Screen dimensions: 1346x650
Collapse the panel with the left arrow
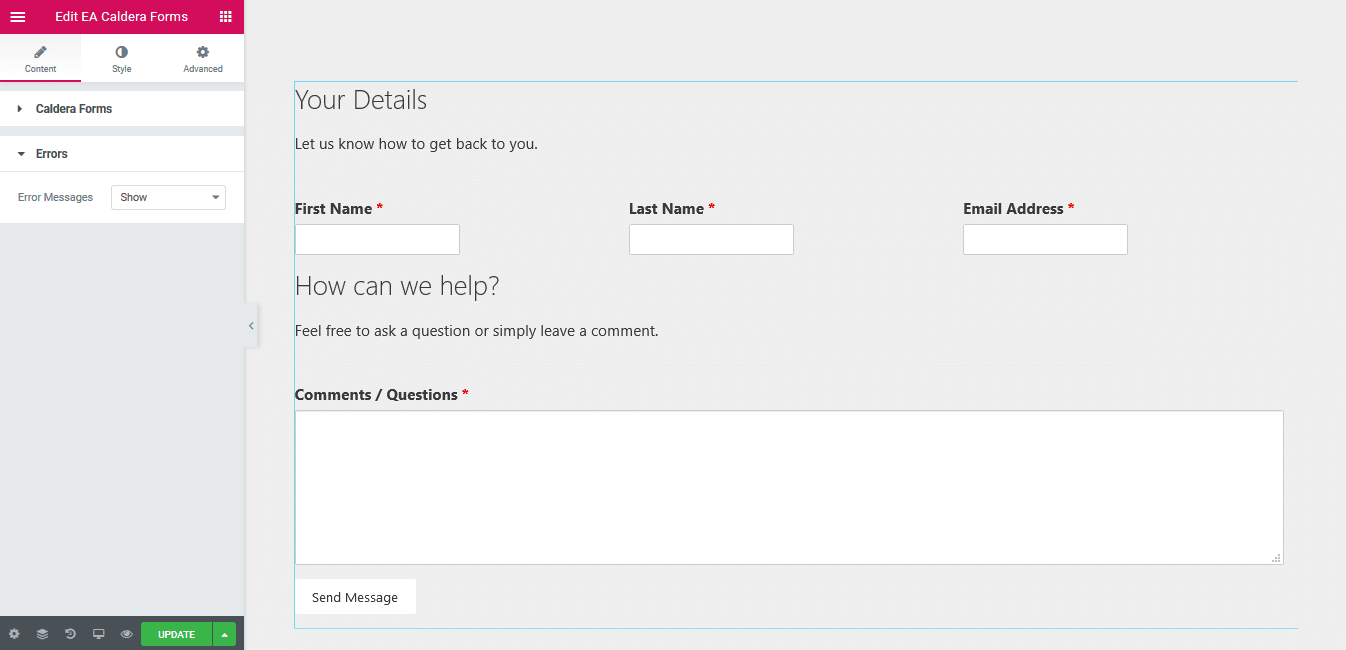(251, 325)
